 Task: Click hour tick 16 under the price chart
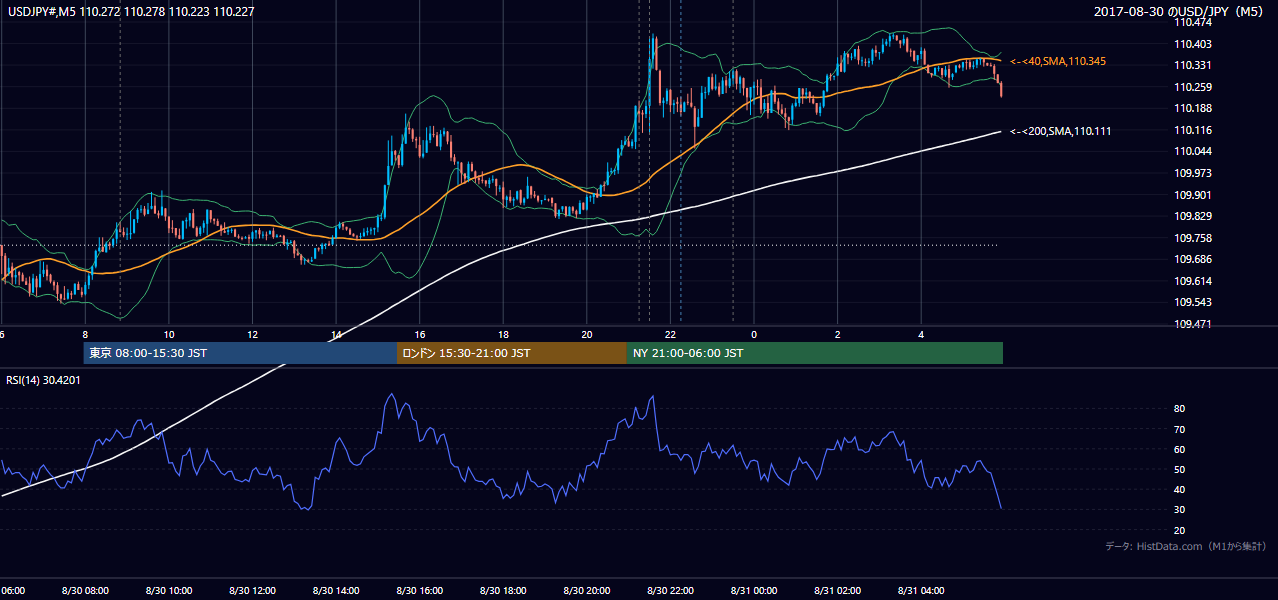tap(420, 334)
